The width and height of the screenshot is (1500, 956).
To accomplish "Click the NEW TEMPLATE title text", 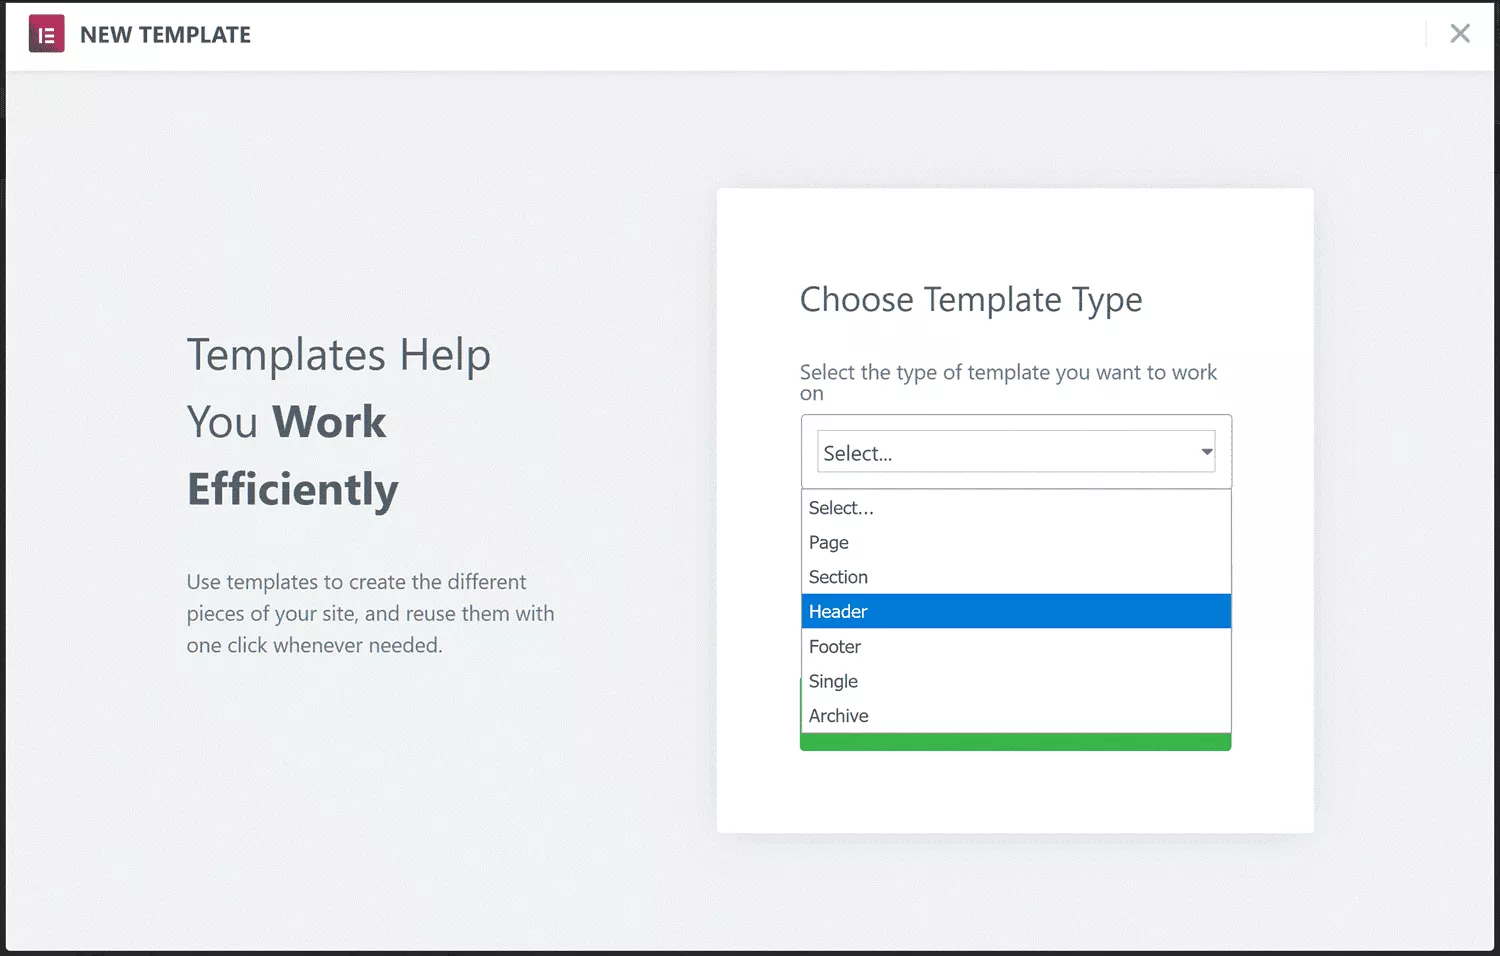I will pyautogui.click(x=165, y=35).
